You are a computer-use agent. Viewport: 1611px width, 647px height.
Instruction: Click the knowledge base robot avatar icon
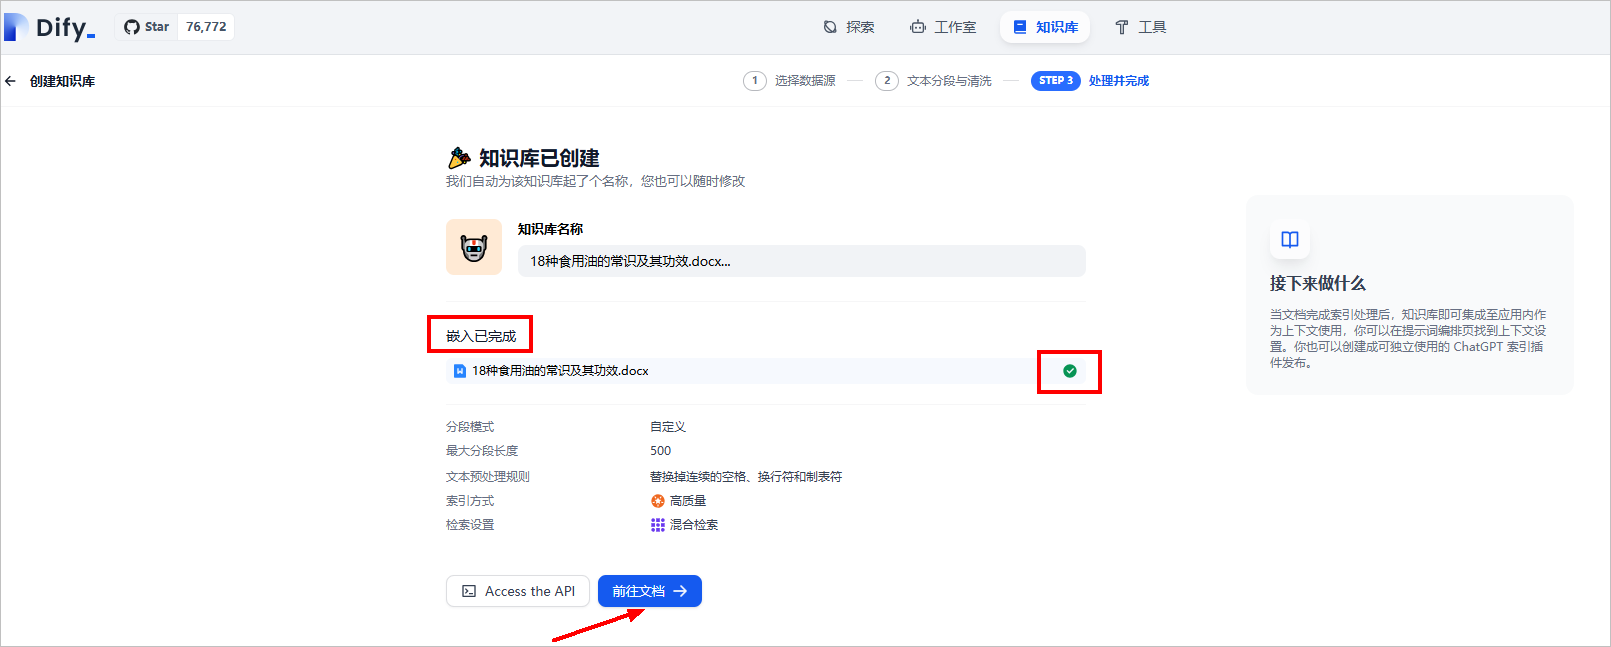(474, 247)
